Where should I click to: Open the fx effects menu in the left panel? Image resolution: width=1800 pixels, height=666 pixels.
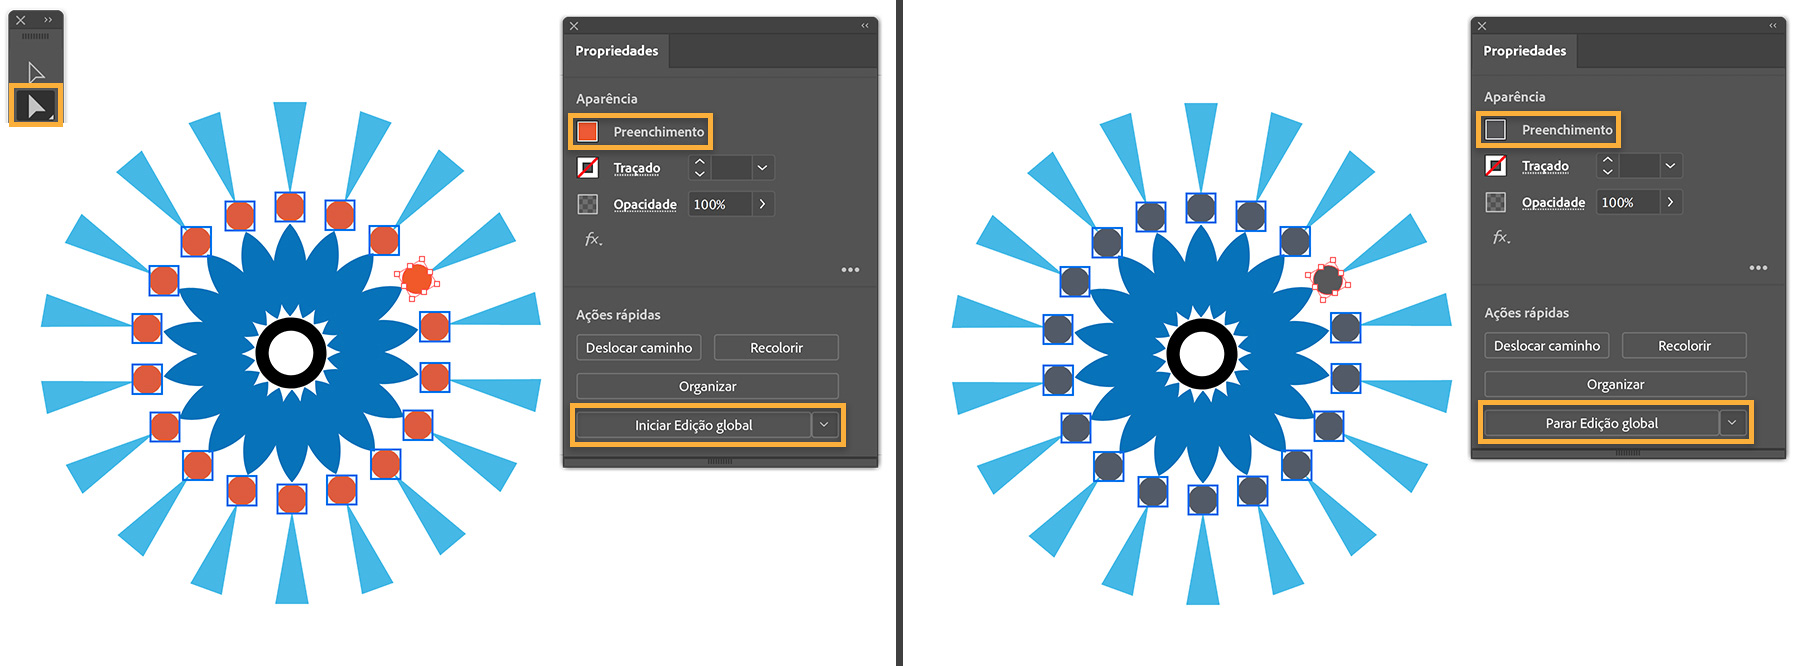coord(593,239)
